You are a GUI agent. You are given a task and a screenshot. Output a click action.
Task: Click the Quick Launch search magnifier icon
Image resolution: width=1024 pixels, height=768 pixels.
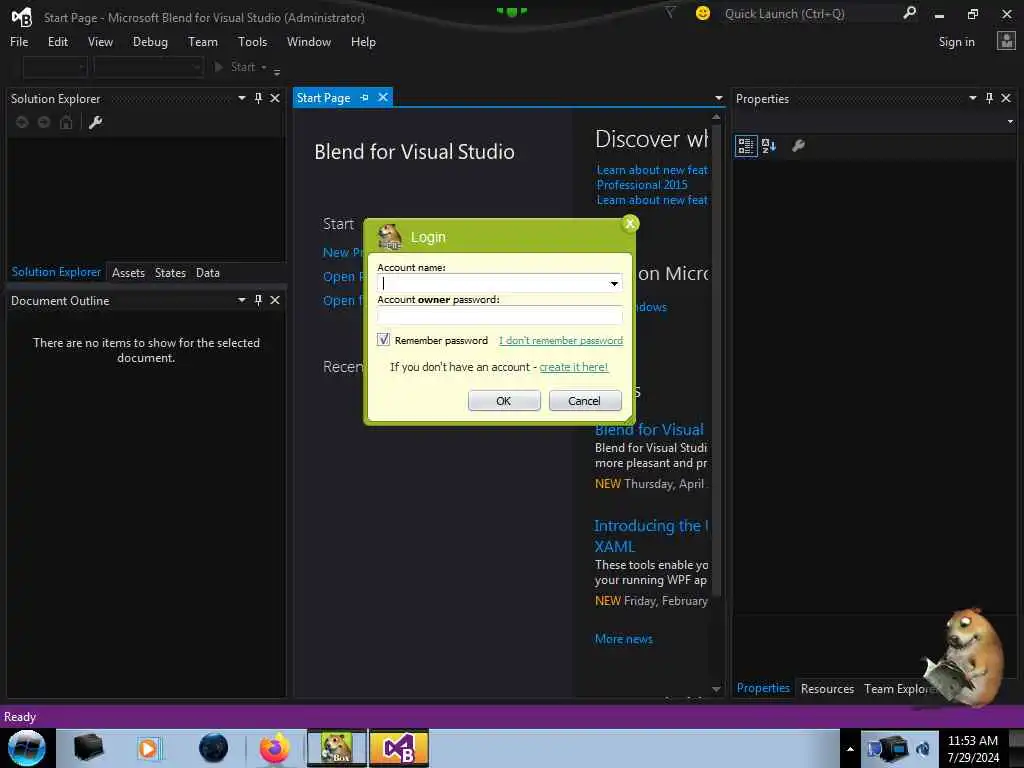909,13
